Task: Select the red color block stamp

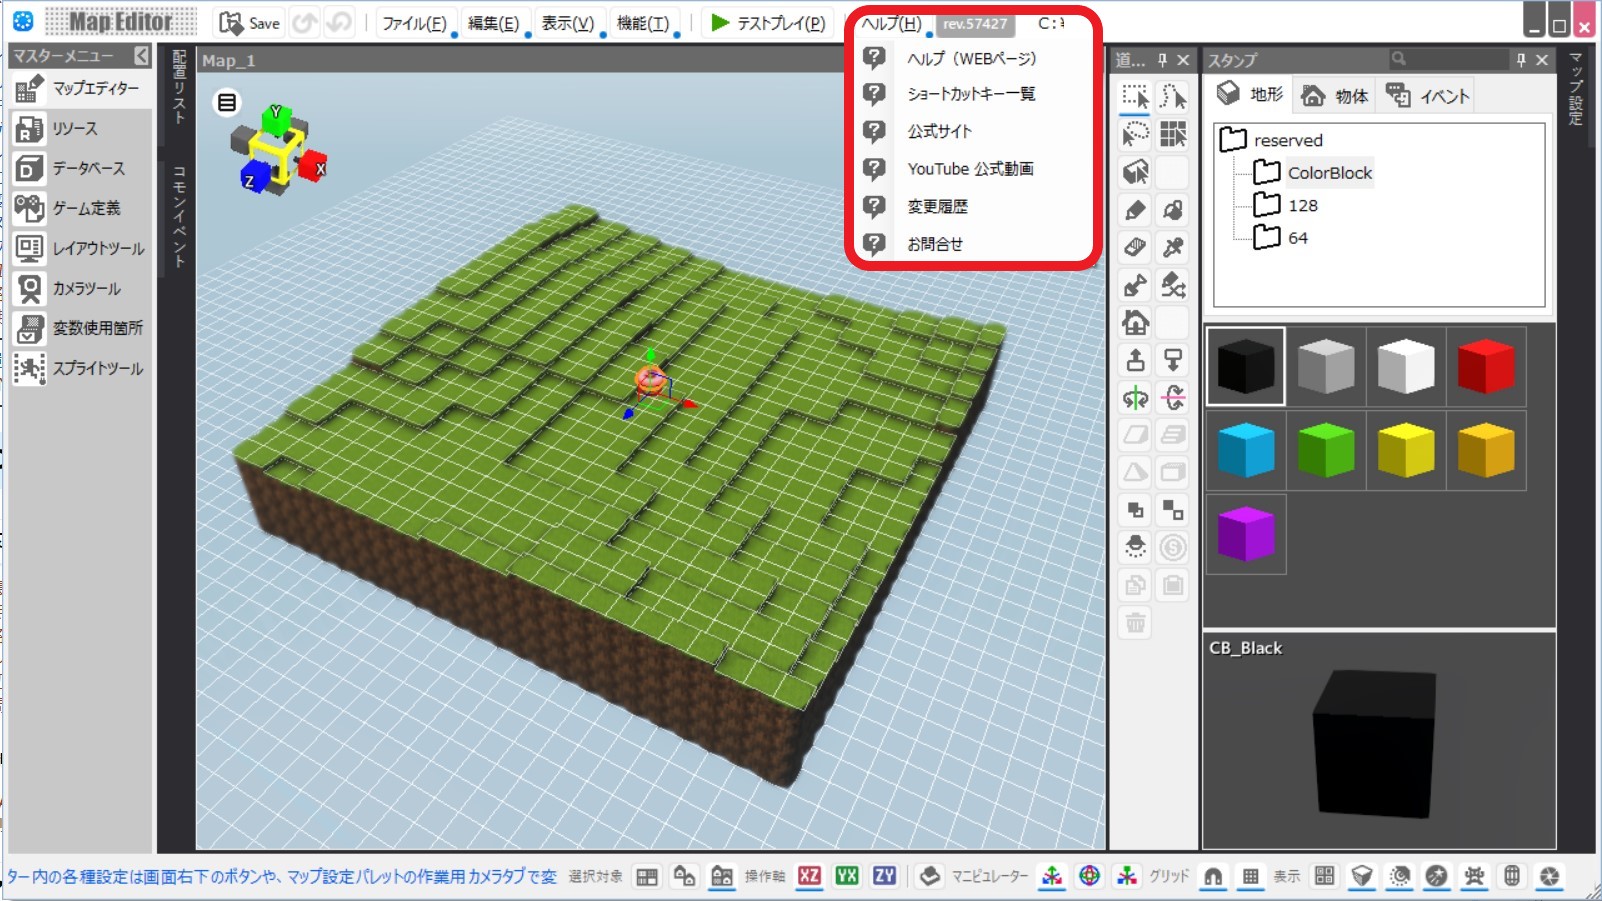Action: click(x=1485, y=367)
